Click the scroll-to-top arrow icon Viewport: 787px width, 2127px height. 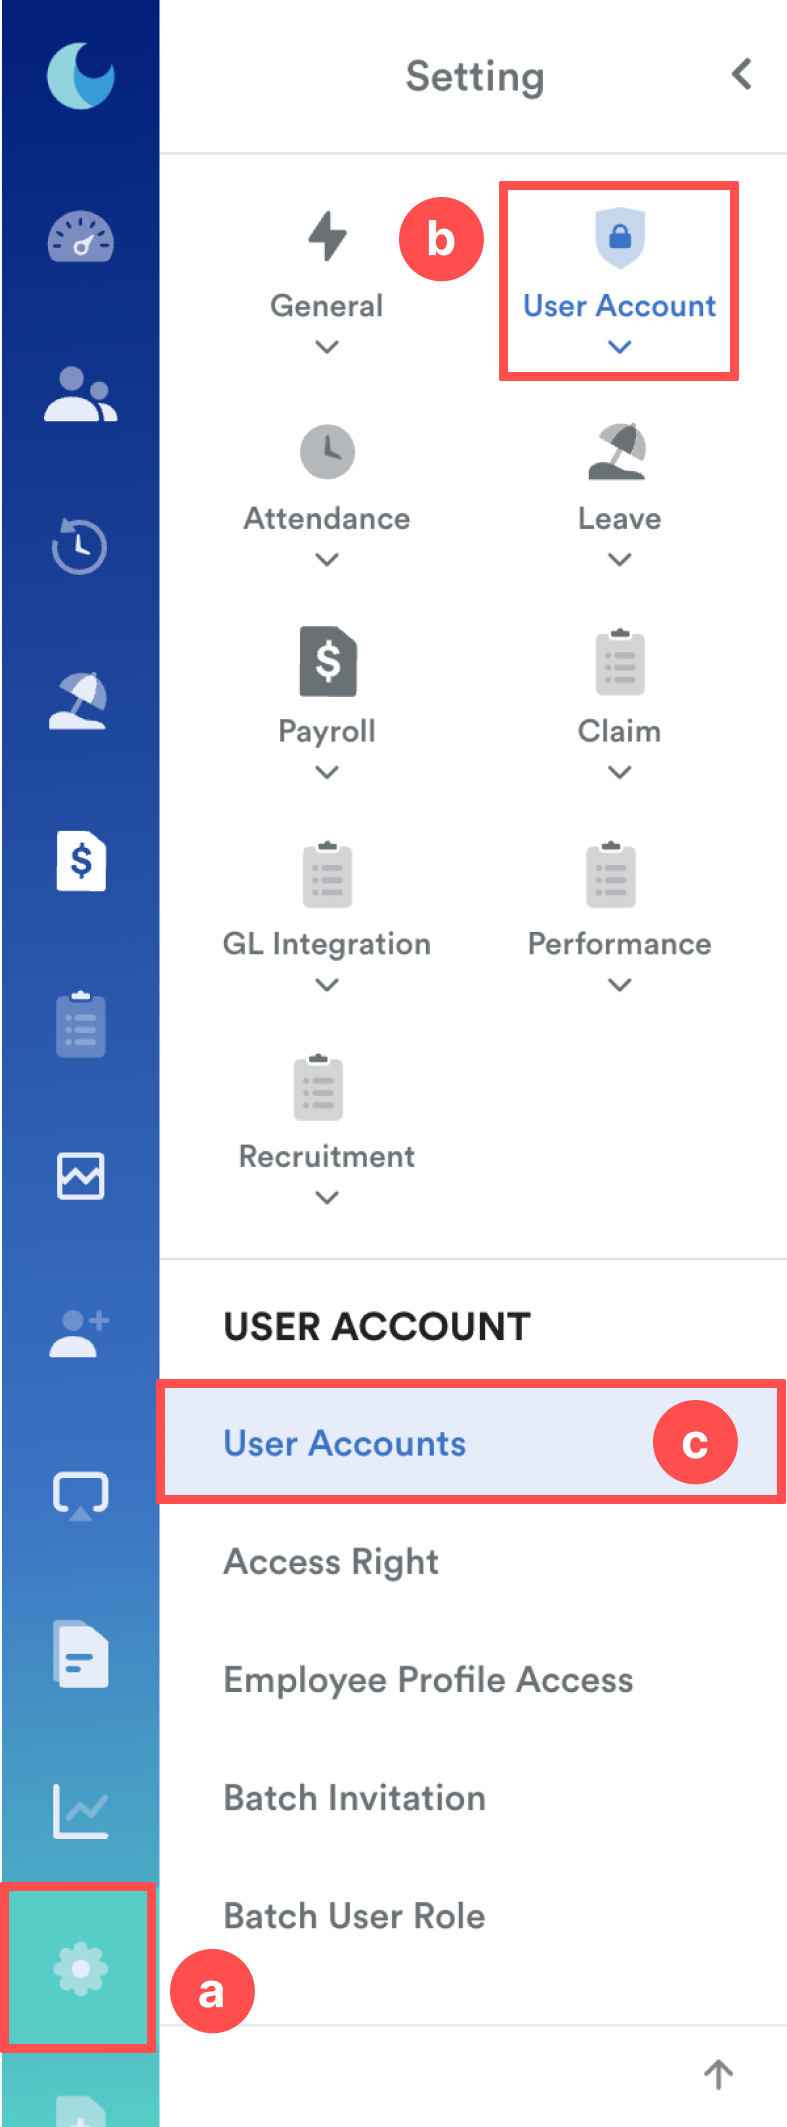tap(718, 2074)
